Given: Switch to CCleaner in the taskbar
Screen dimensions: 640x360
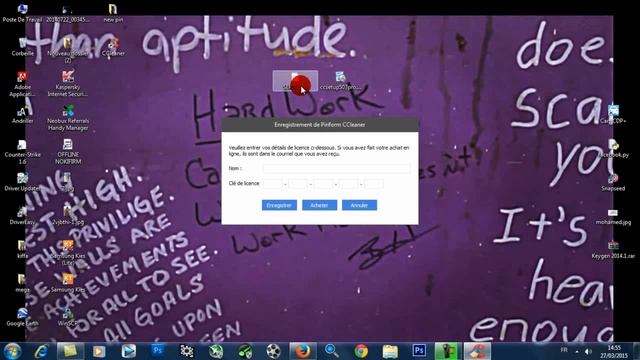Looking at the screenshot, I should pos(477,351).
